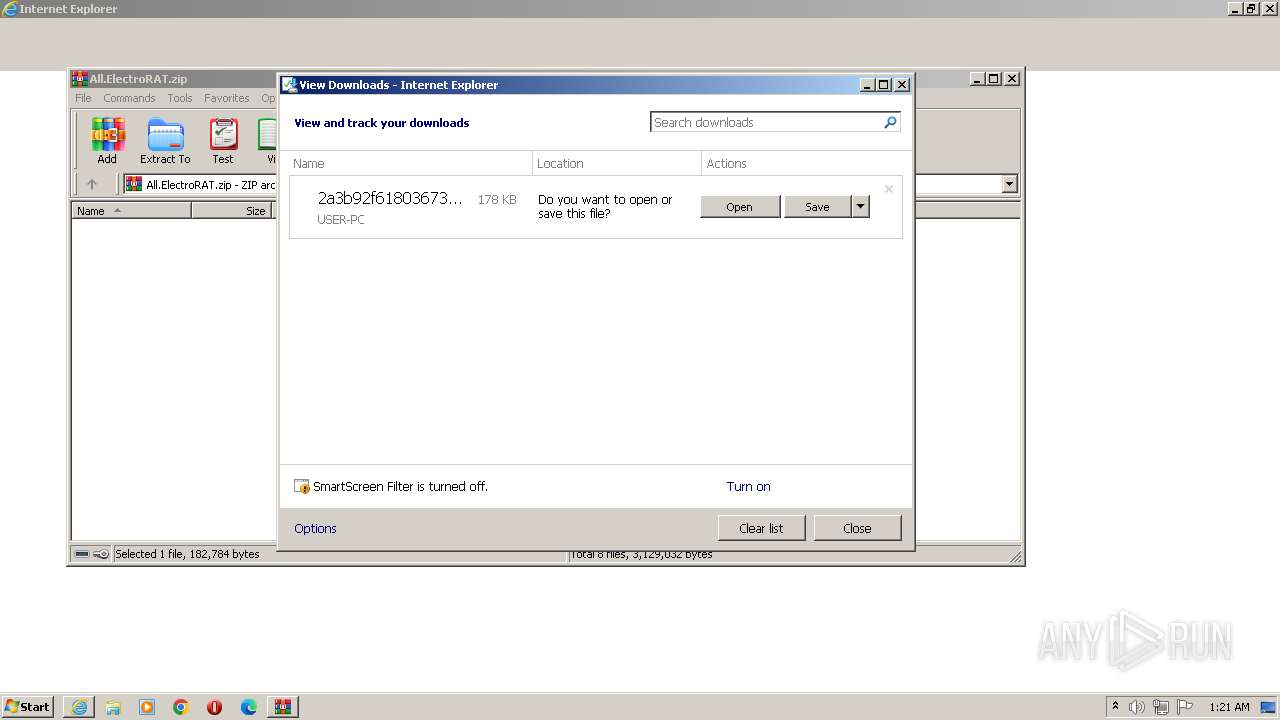Open Options link in downloads dialog

(x=315, y=529)
